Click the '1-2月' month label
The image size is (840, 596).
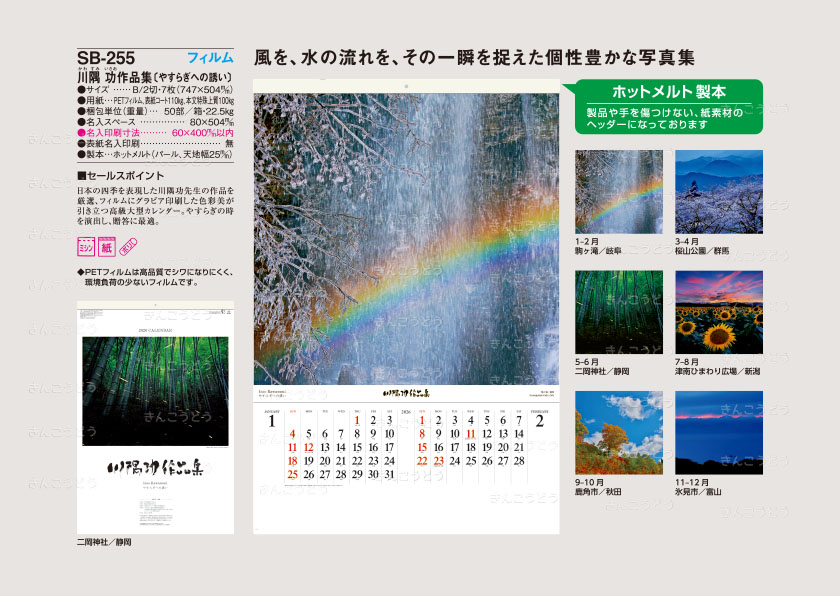pos(587,242)
